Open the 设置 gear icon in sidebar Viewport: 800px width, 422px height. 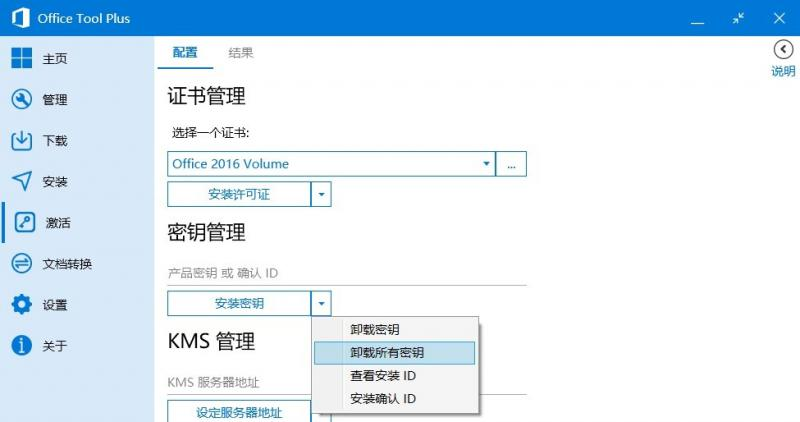click(21, 305)
